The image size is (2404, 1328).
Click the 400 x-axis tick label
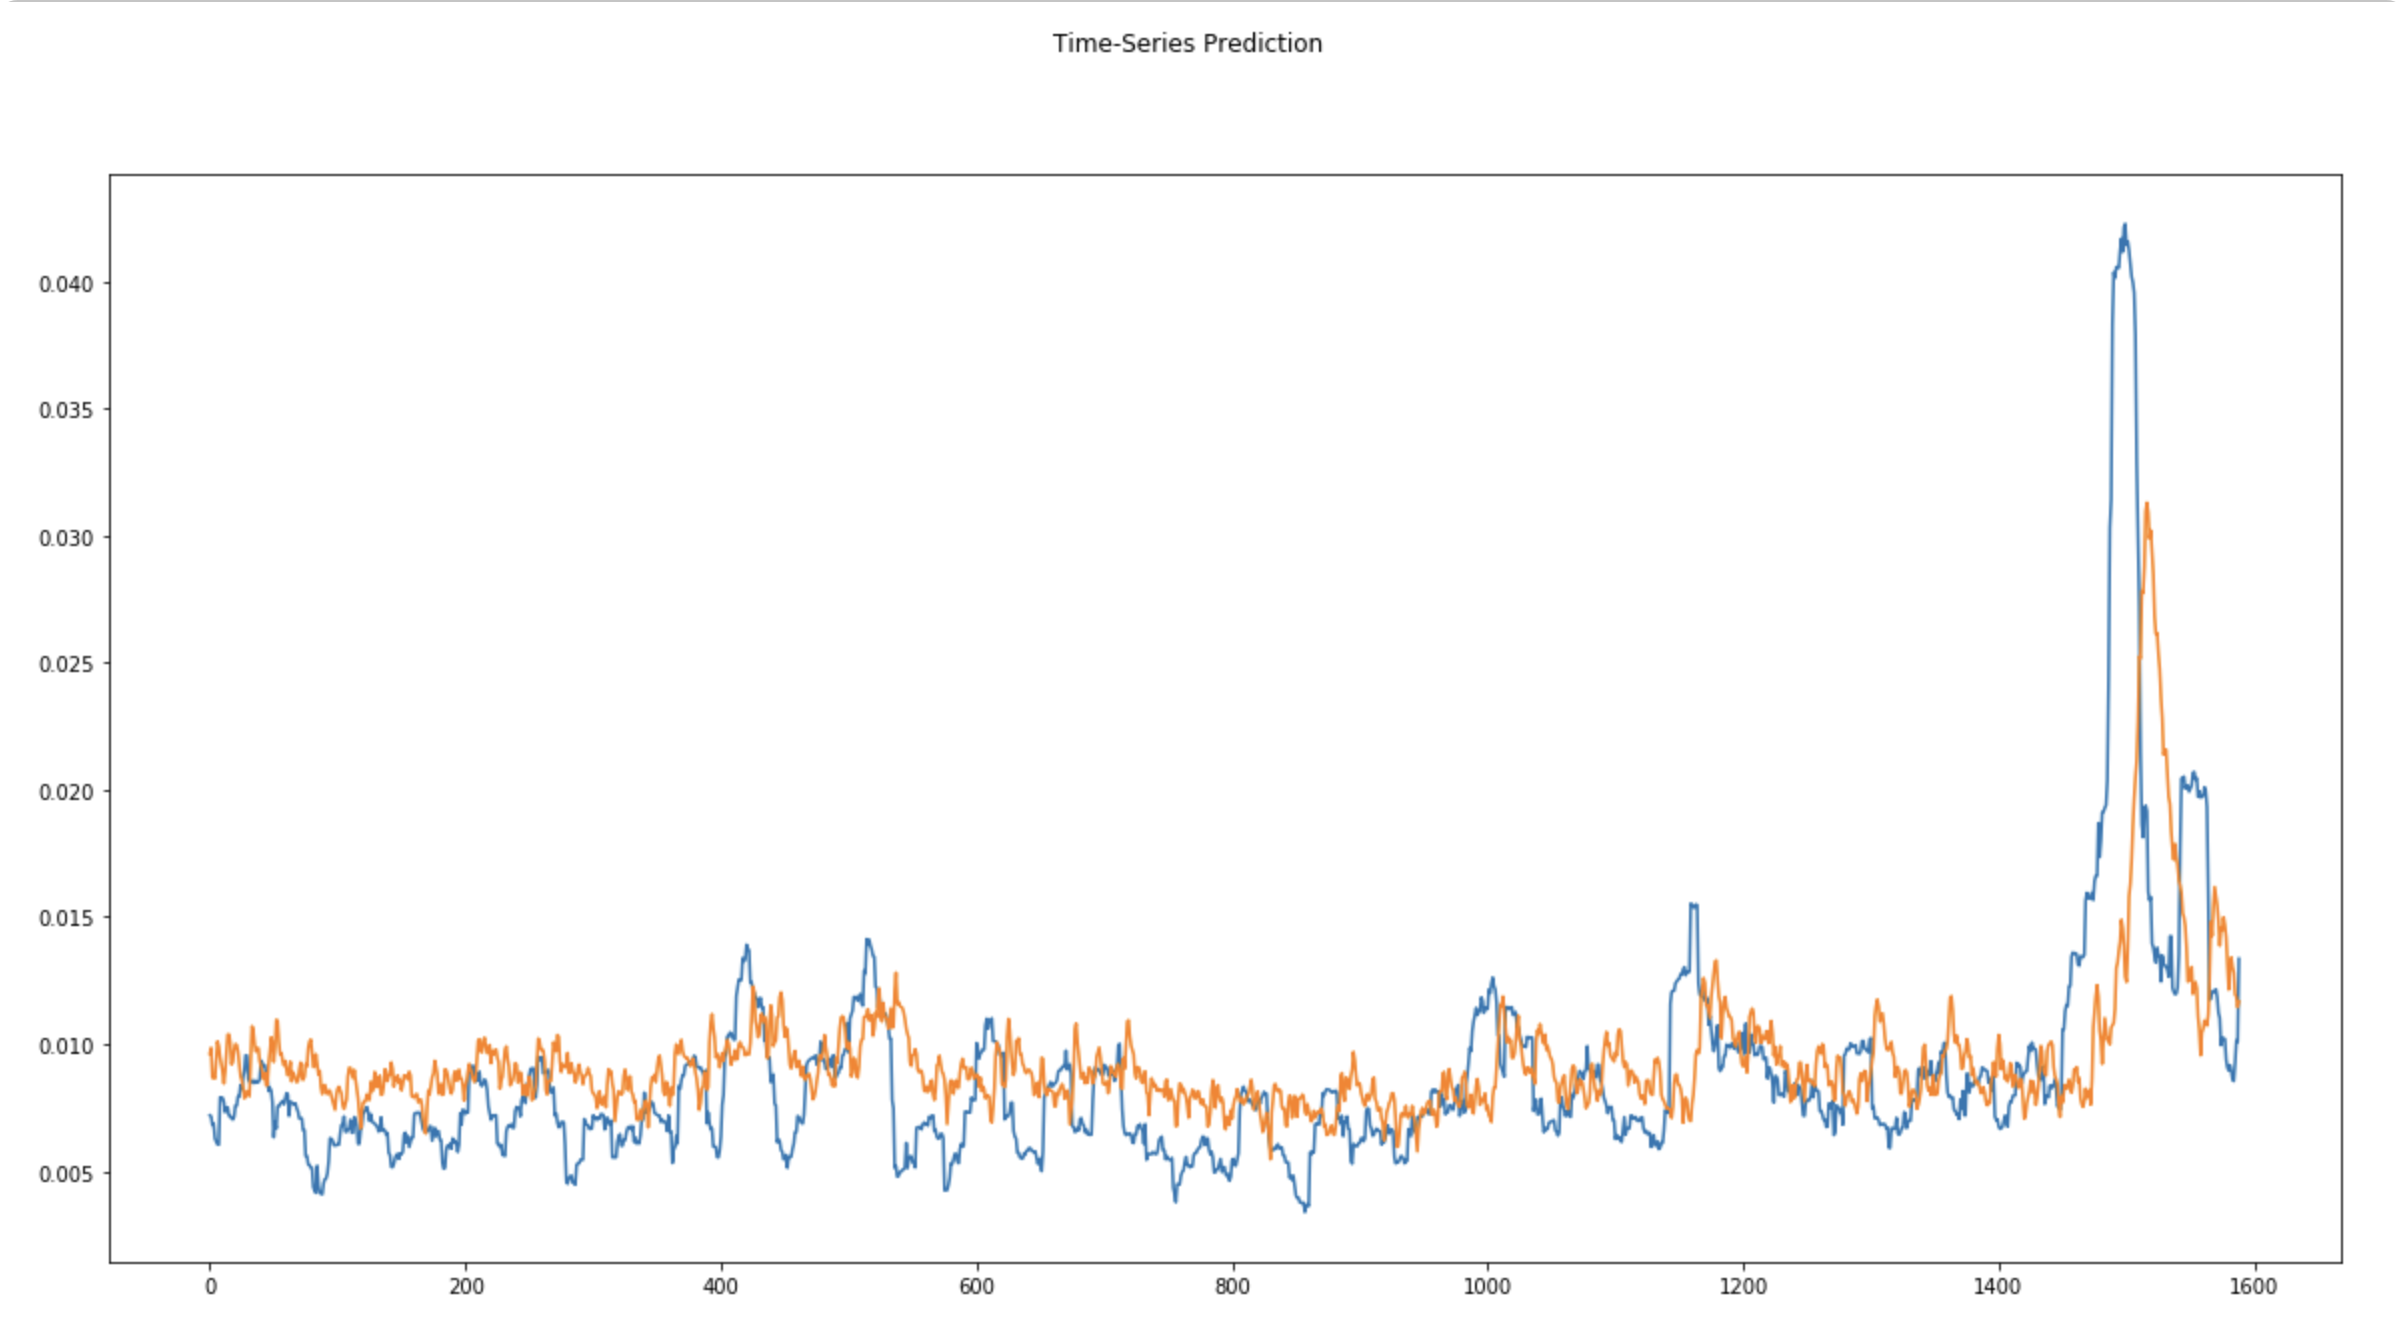coord(721,1287)
